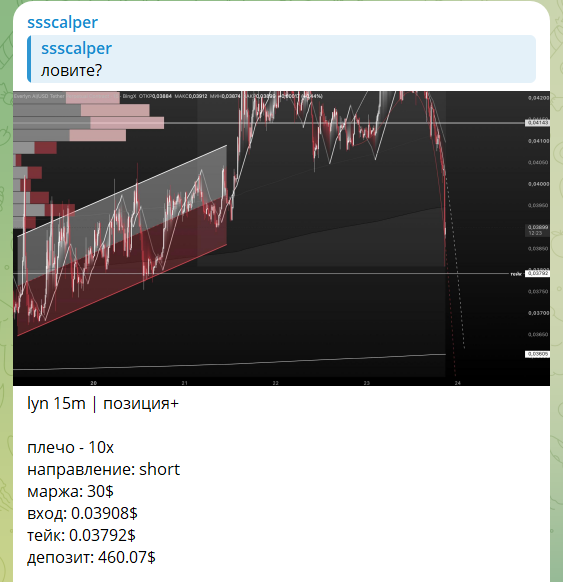Click the line 'депозит: 460.07$'
Viewport: 563px width, 582px height.
tap(91, 557)
